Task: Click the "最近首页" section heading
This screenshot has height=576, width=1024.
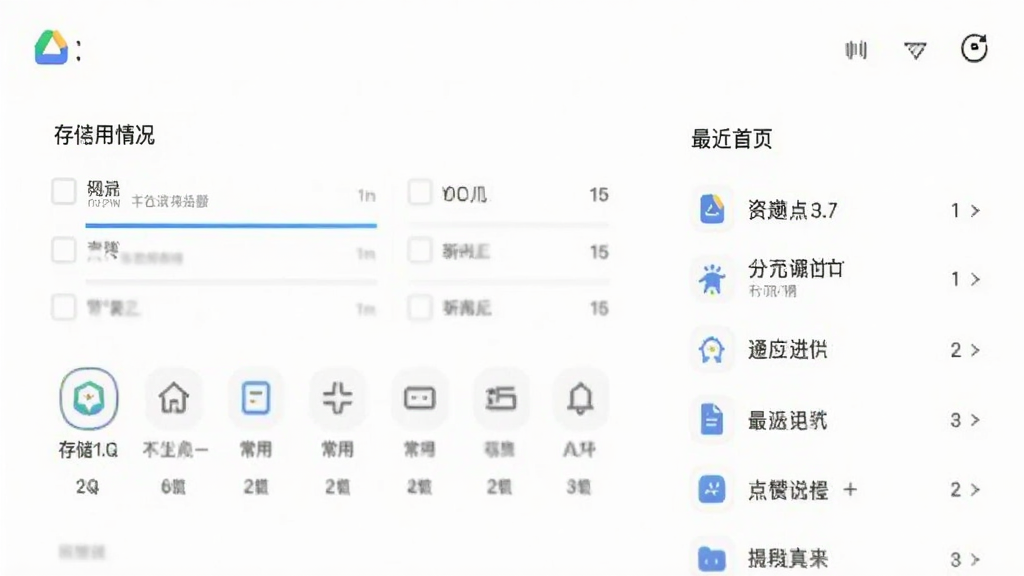Action: pyautogui.click(x=731, y=138)
